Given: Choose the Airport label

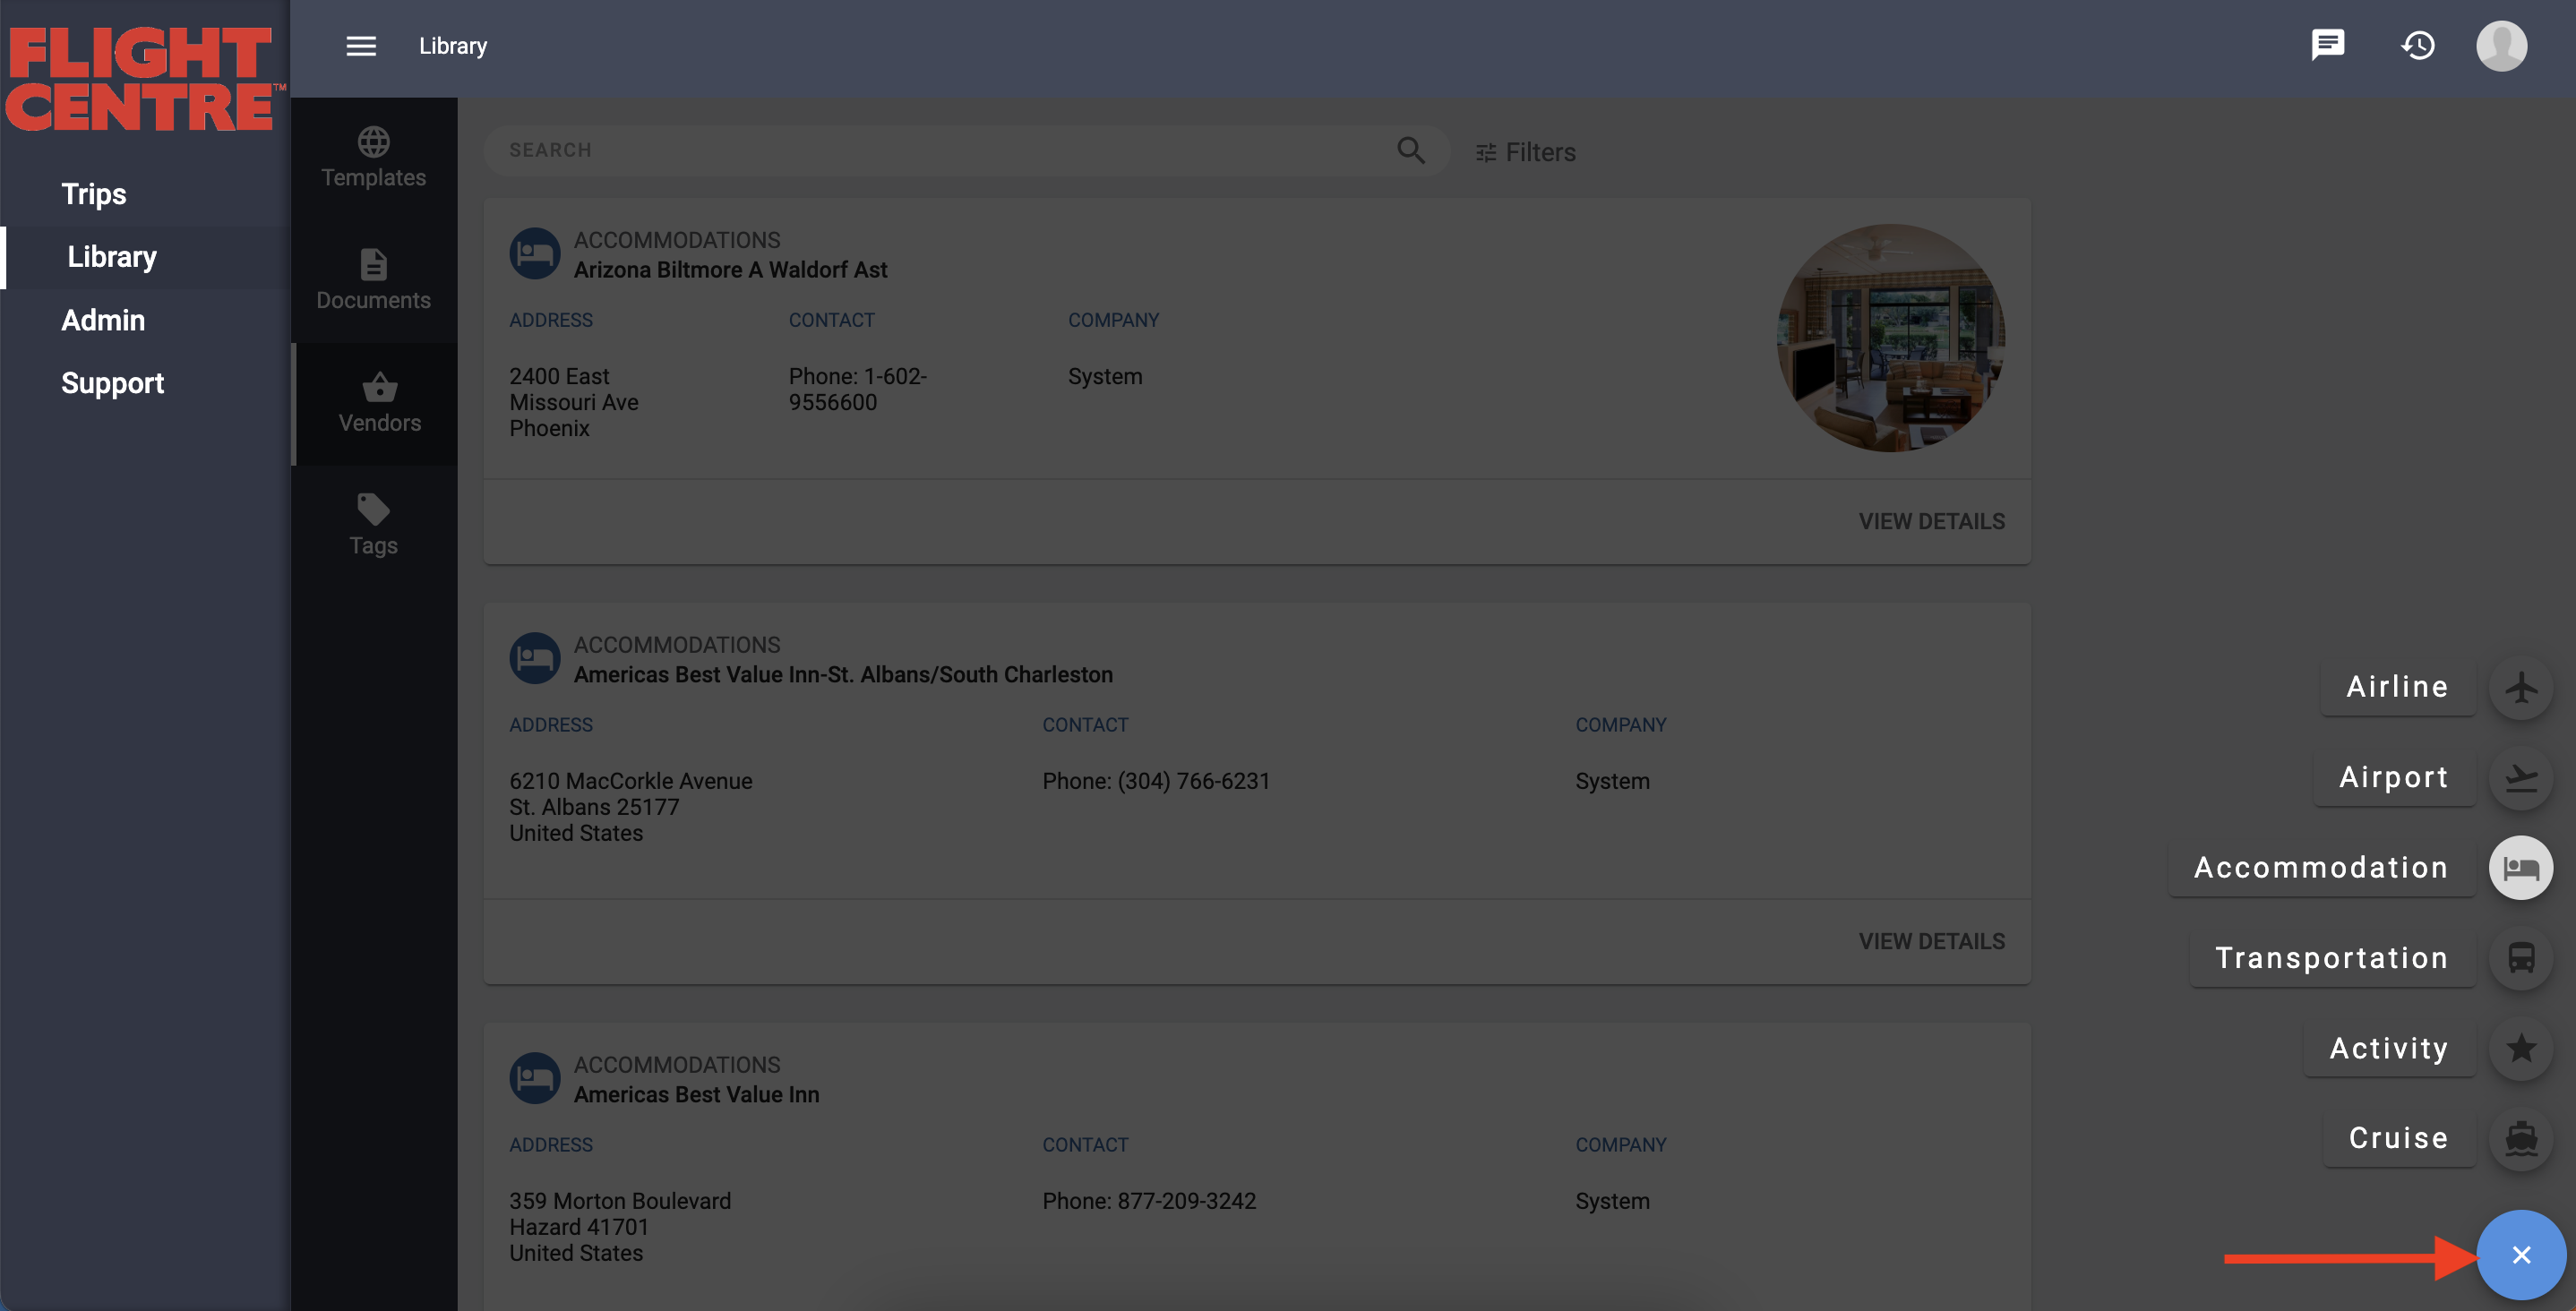Looking at the screenshot, I should tap(2394, 777).
